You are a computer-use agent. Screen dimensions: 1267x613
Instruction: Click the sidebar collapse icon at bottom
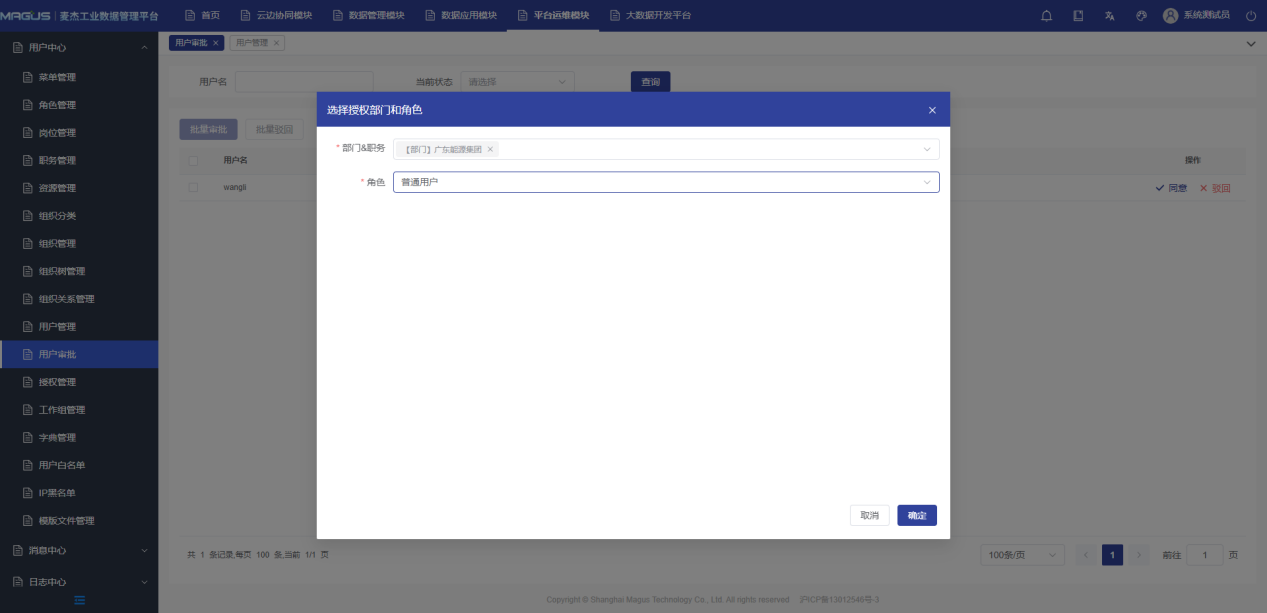click(80, 600)
